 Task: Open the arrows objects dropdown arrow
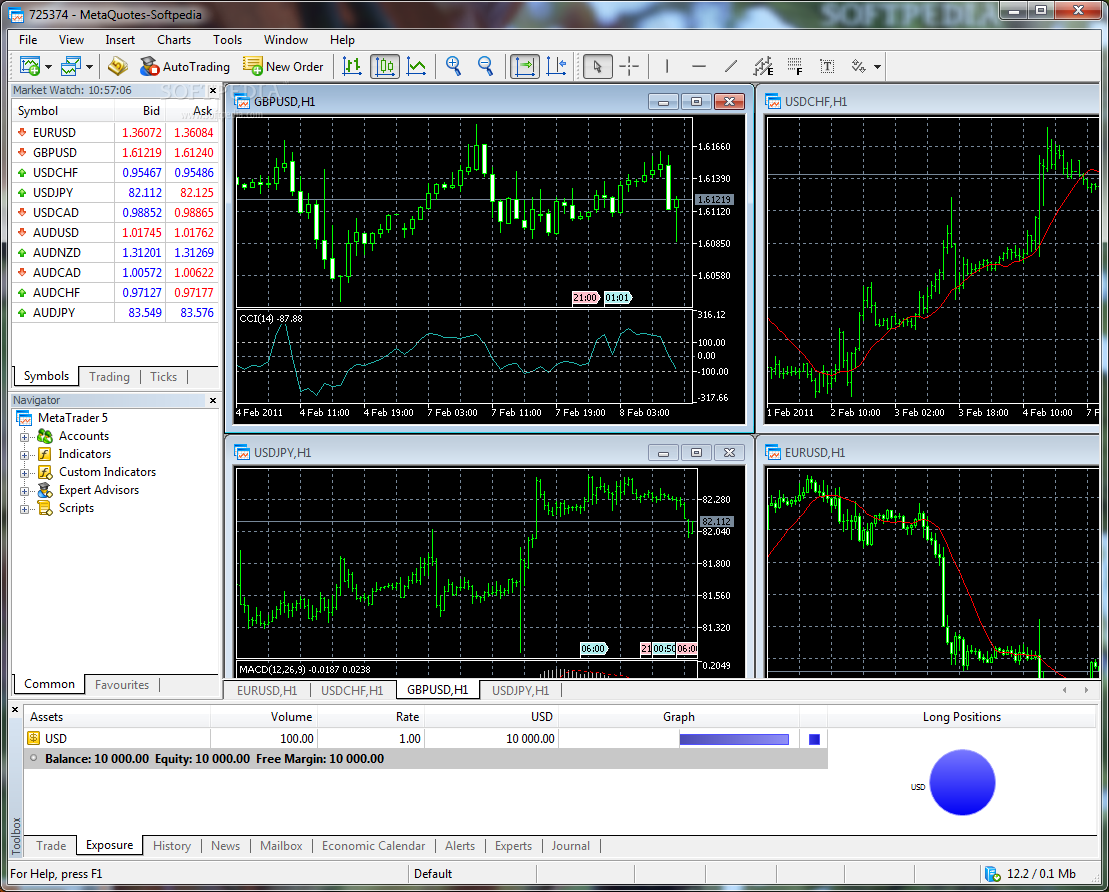coord(877,67)
